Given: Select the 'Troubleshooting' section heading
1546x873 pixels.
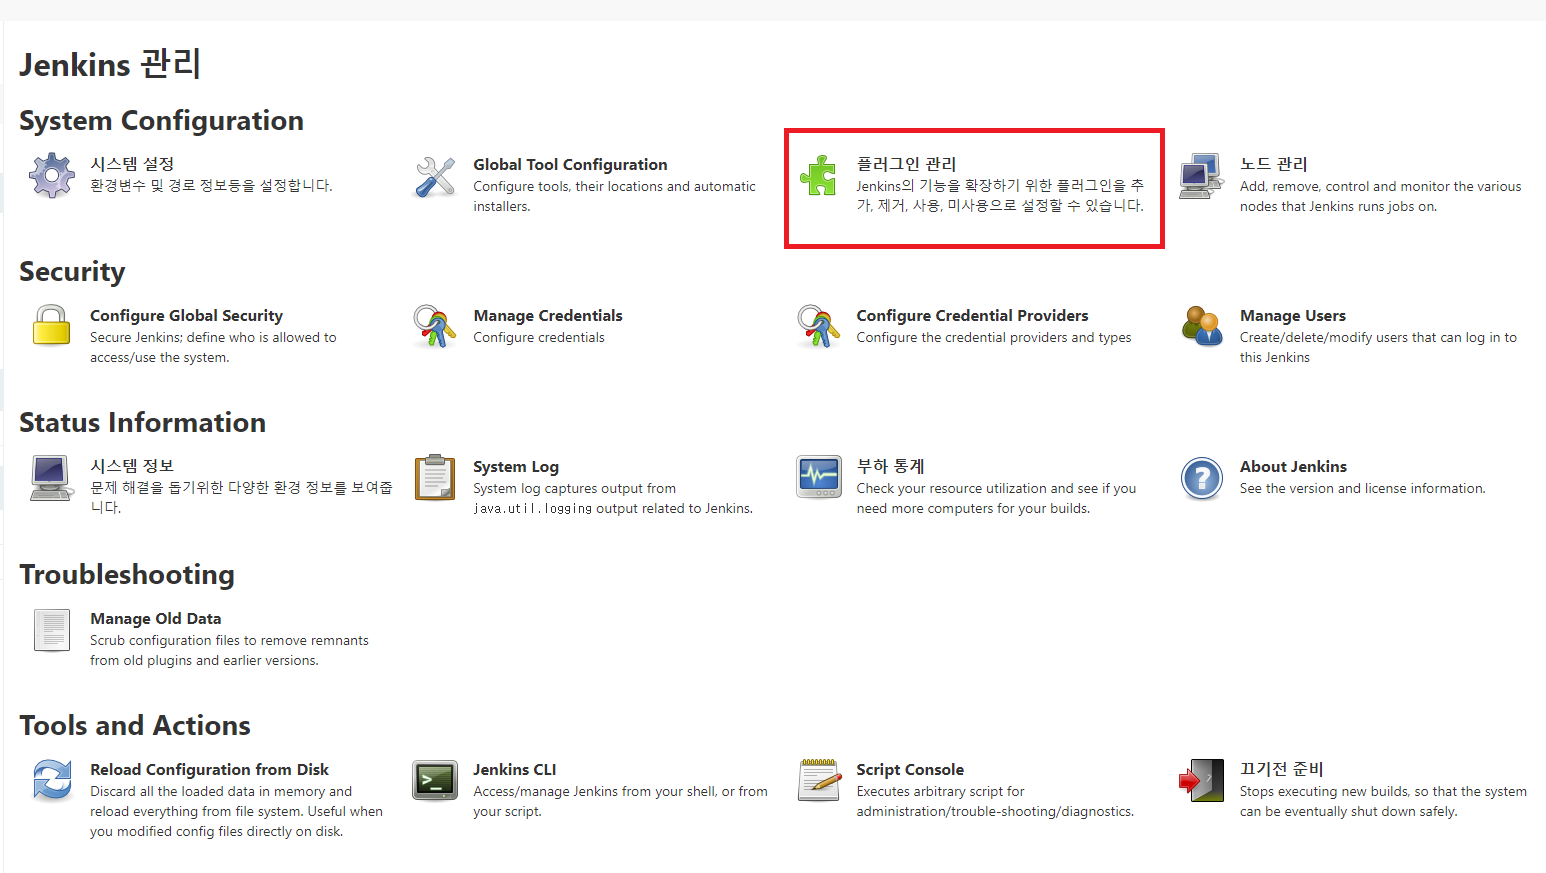Looking at the screenshot, I should (127, 574).
